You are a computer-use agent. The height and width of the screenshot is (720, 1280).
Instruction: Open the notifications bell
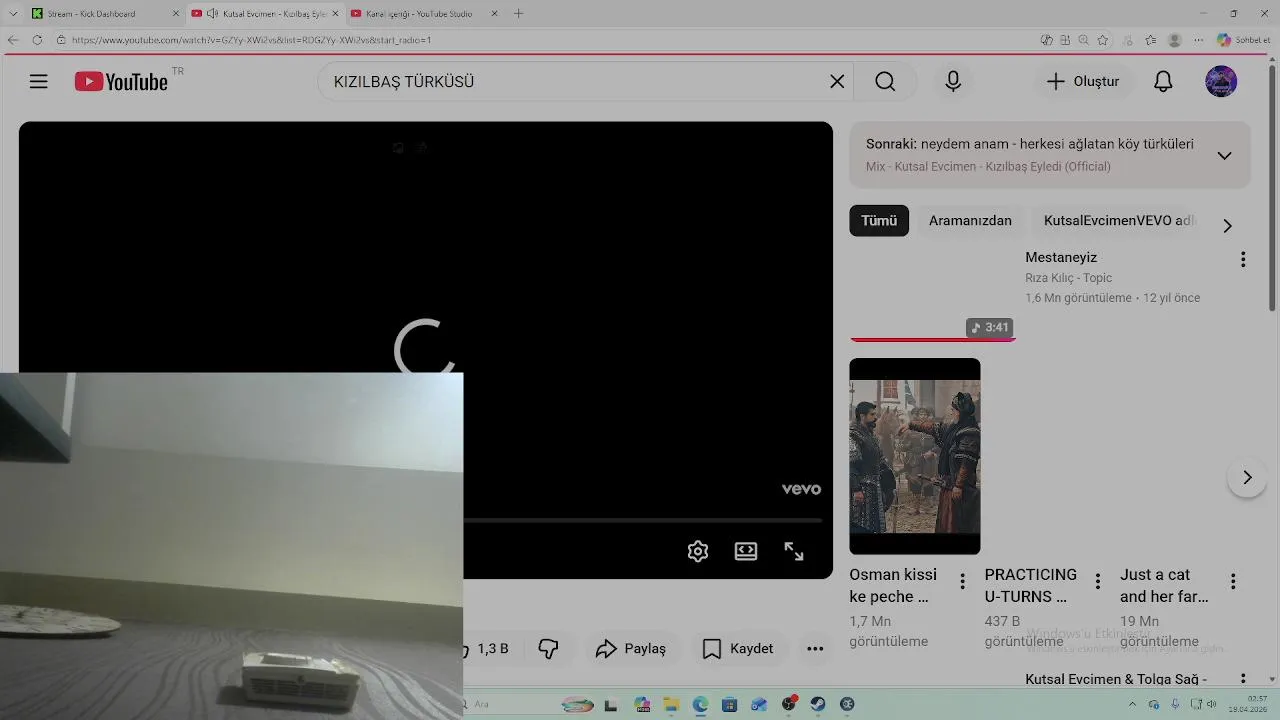point(1163,82)
